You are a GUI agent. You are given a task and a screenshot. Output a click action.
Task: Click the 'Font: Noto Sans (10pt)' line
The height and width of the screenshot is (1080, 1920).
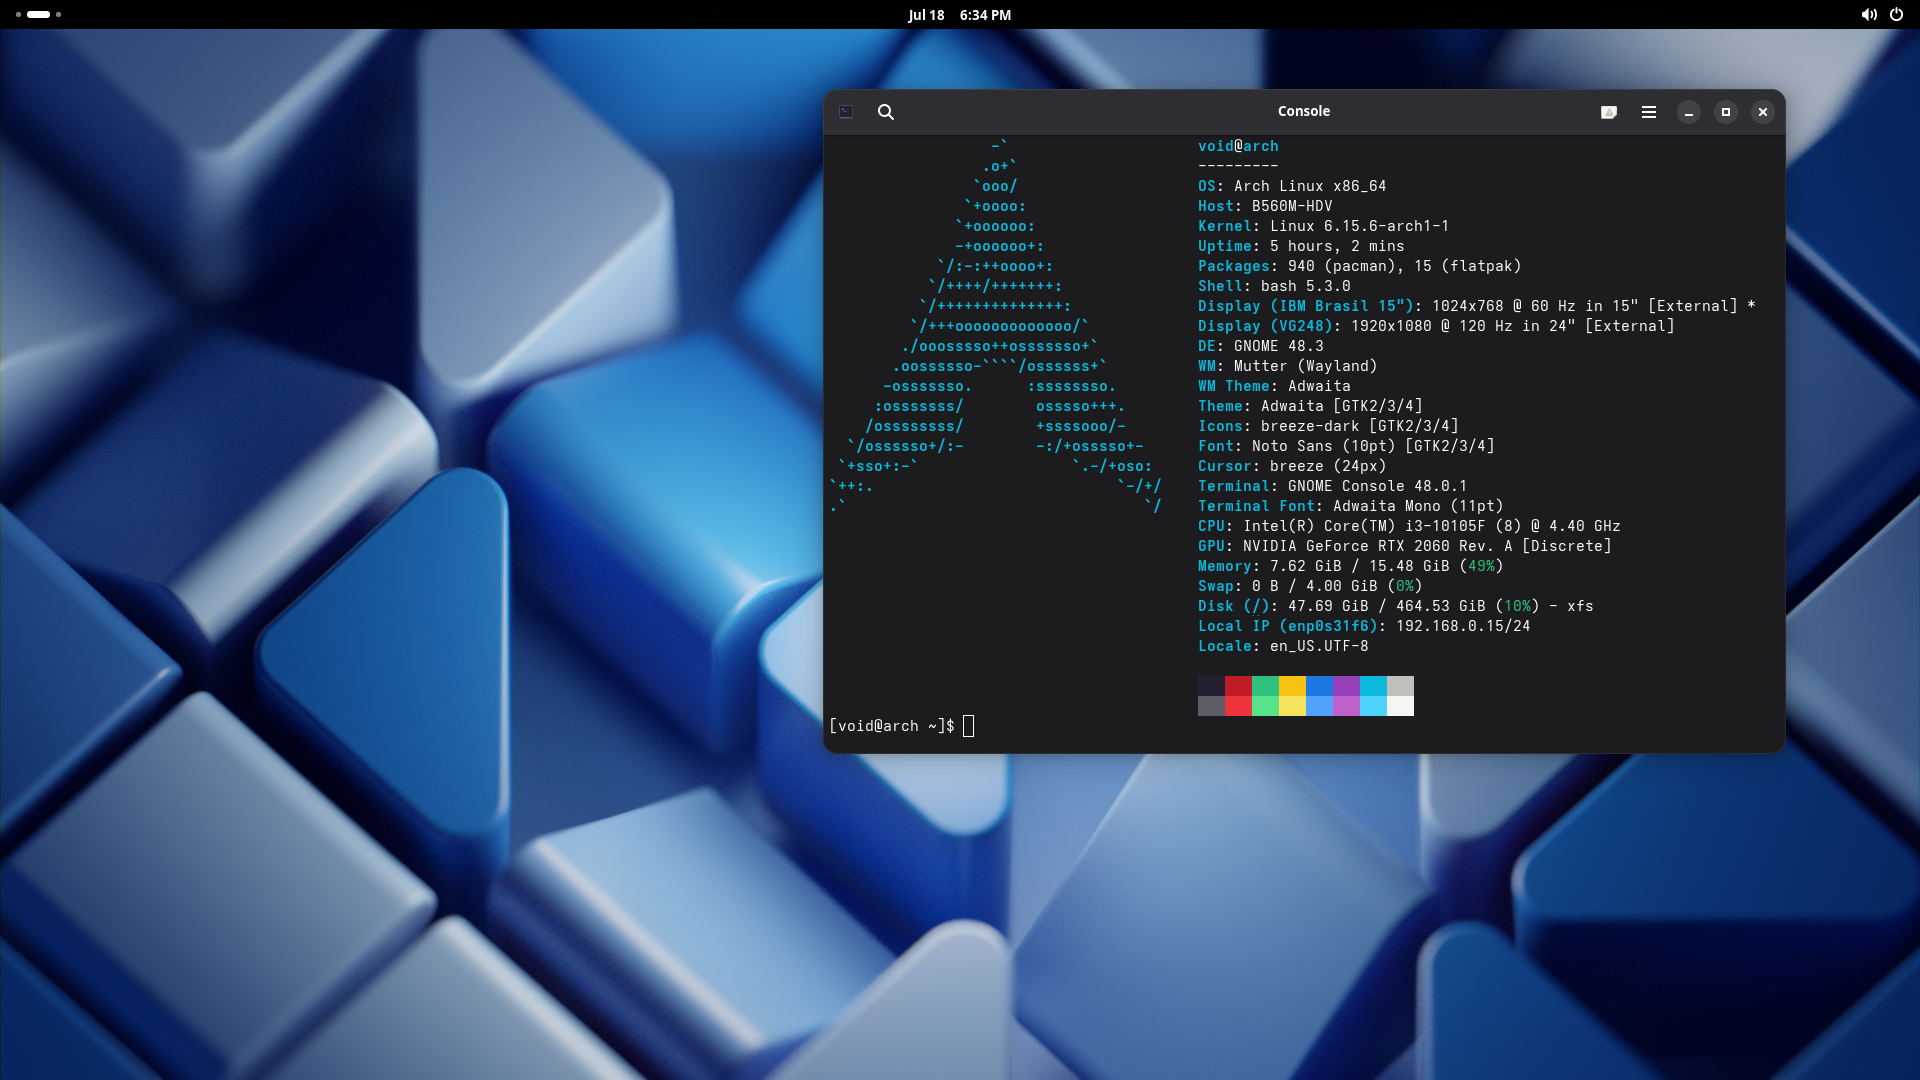pos(1346,446)
